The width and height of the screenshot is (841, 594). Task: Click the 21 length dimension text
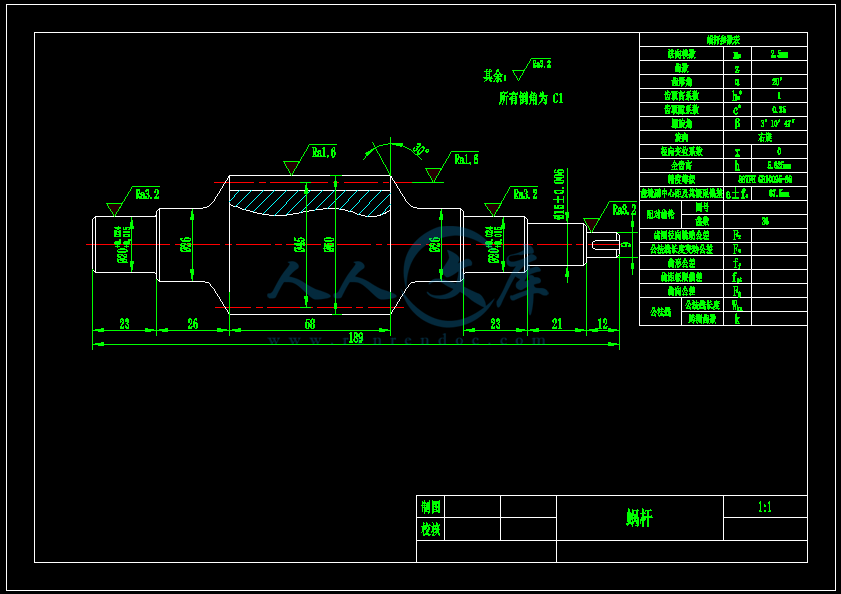[x=557, y=324]
